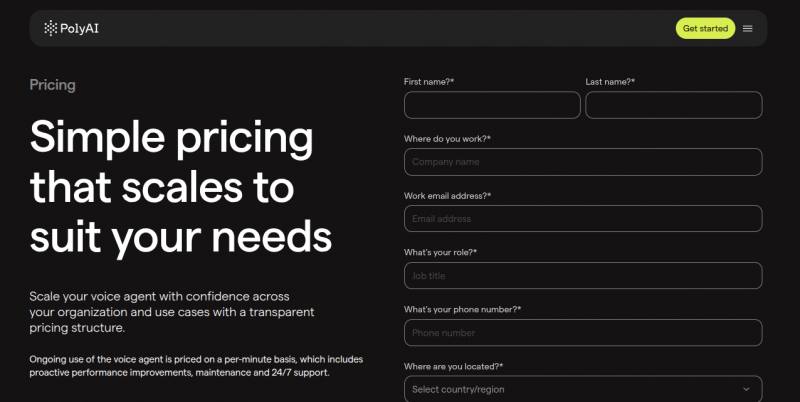
Task: Click the Company name field
Action: click(583, 162)
